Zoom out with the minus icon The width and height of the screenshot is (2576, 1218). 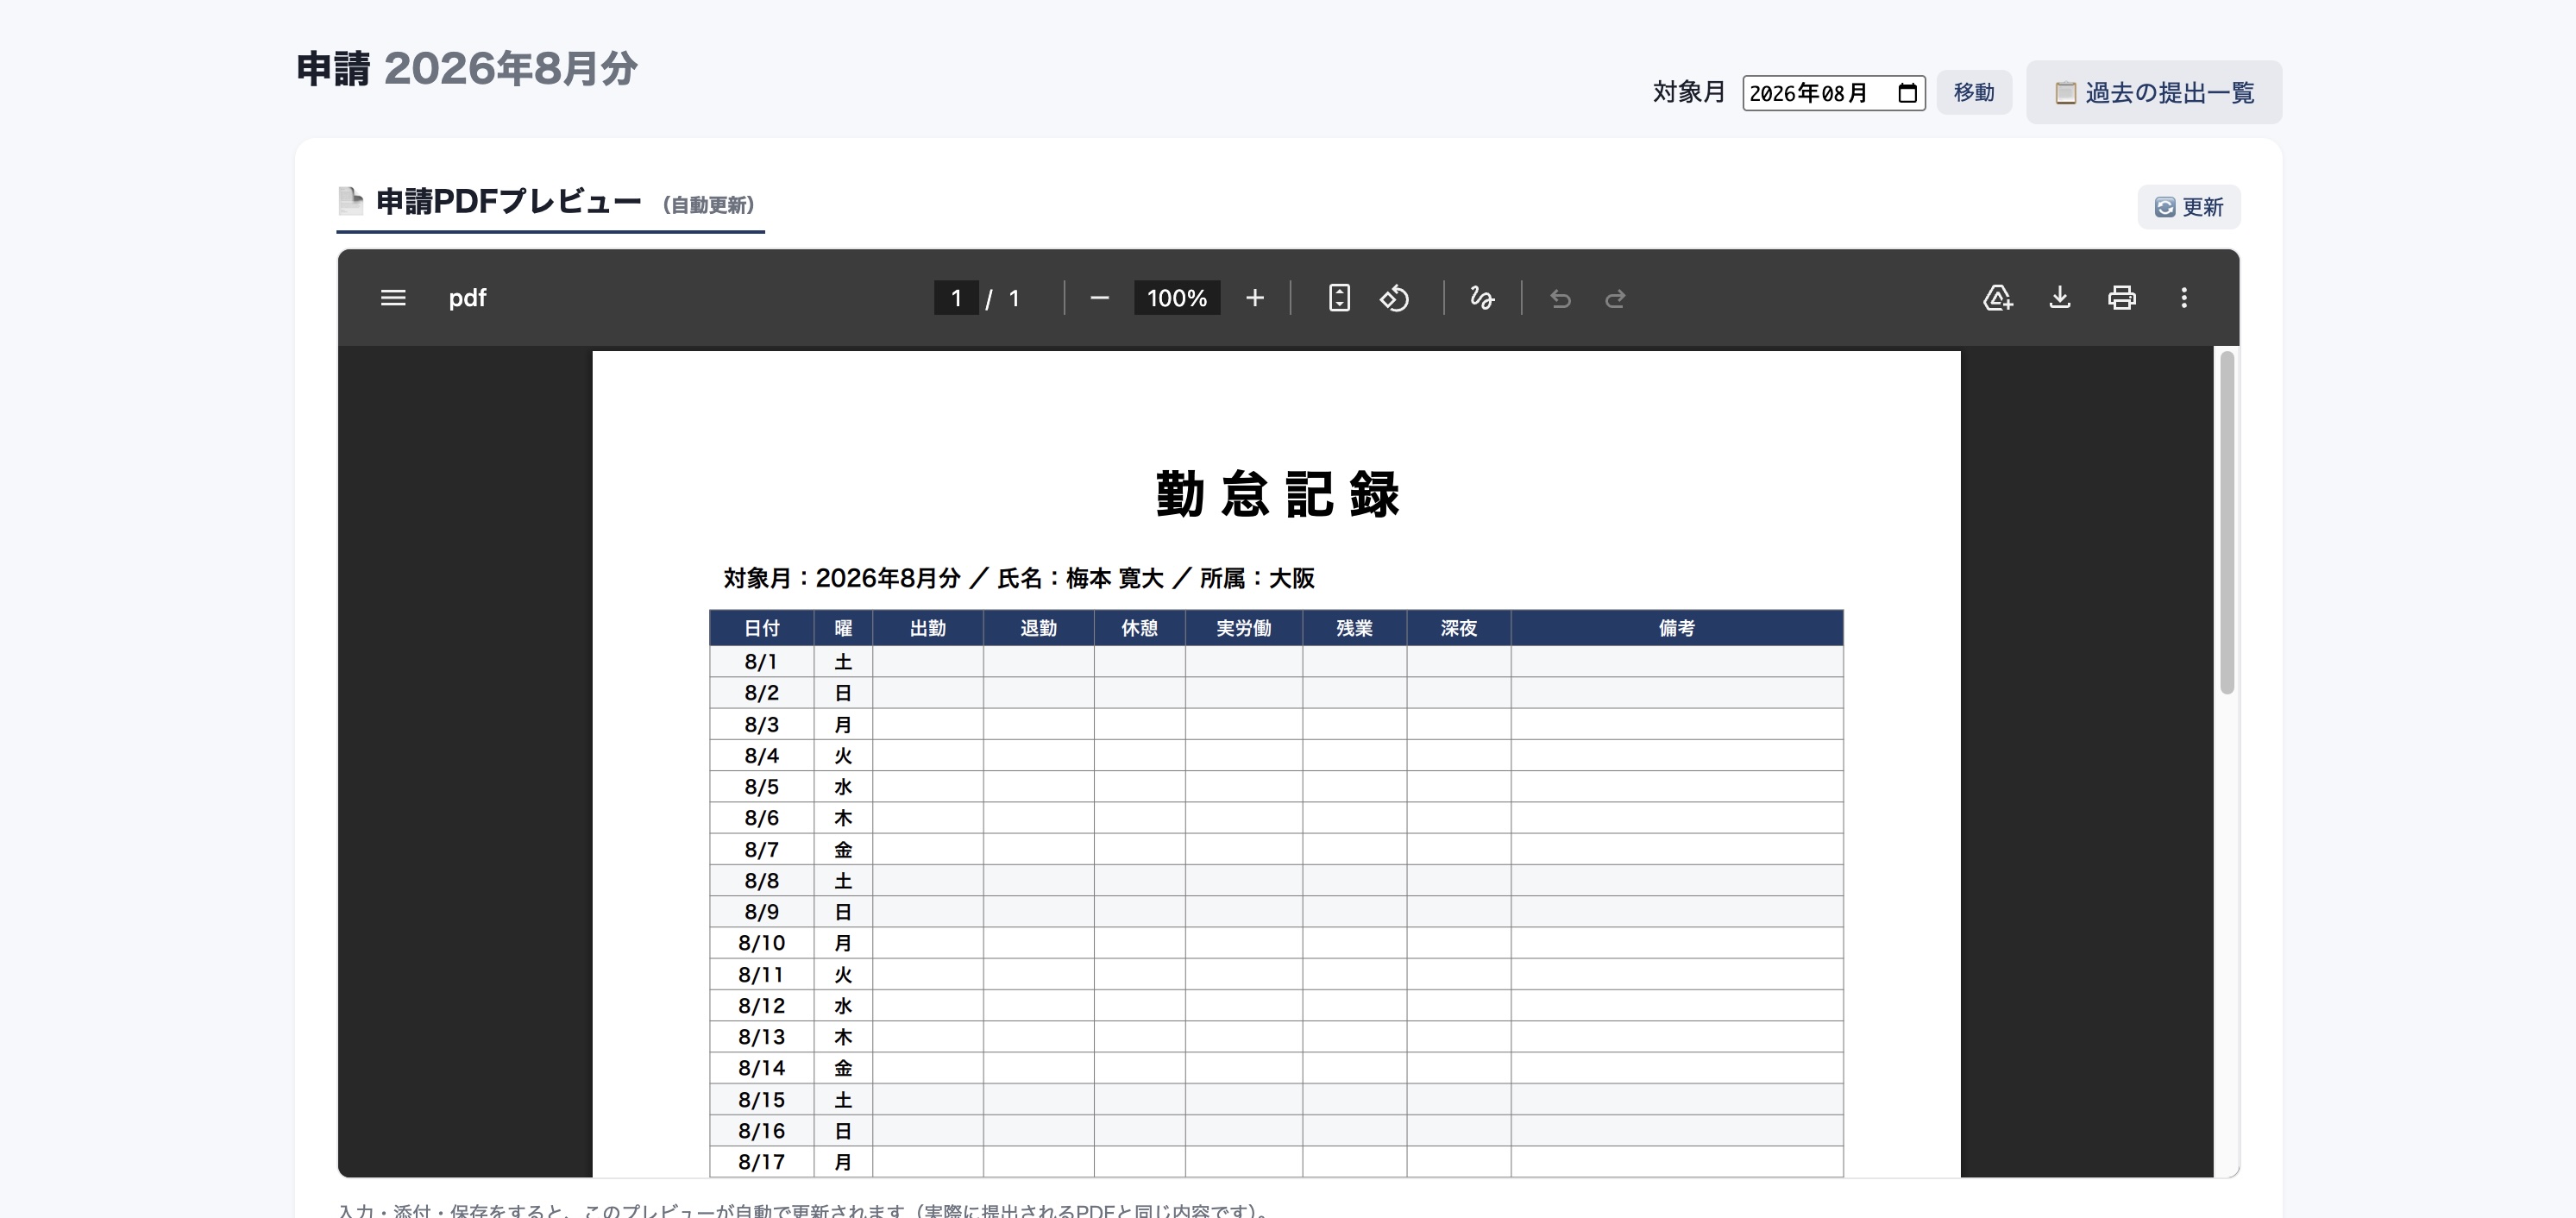(1099, 298)
